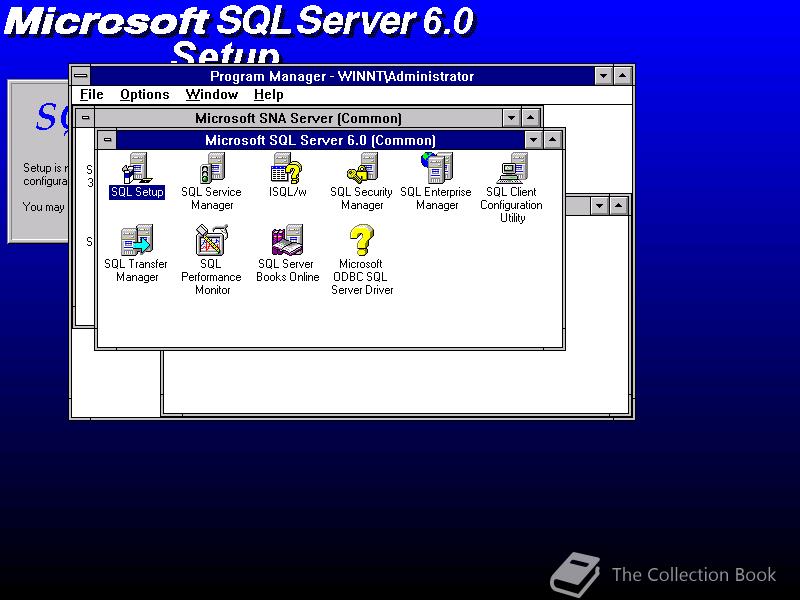
Task: Select SQL Performance Monitor icon
Action: (x=212, y=240)
